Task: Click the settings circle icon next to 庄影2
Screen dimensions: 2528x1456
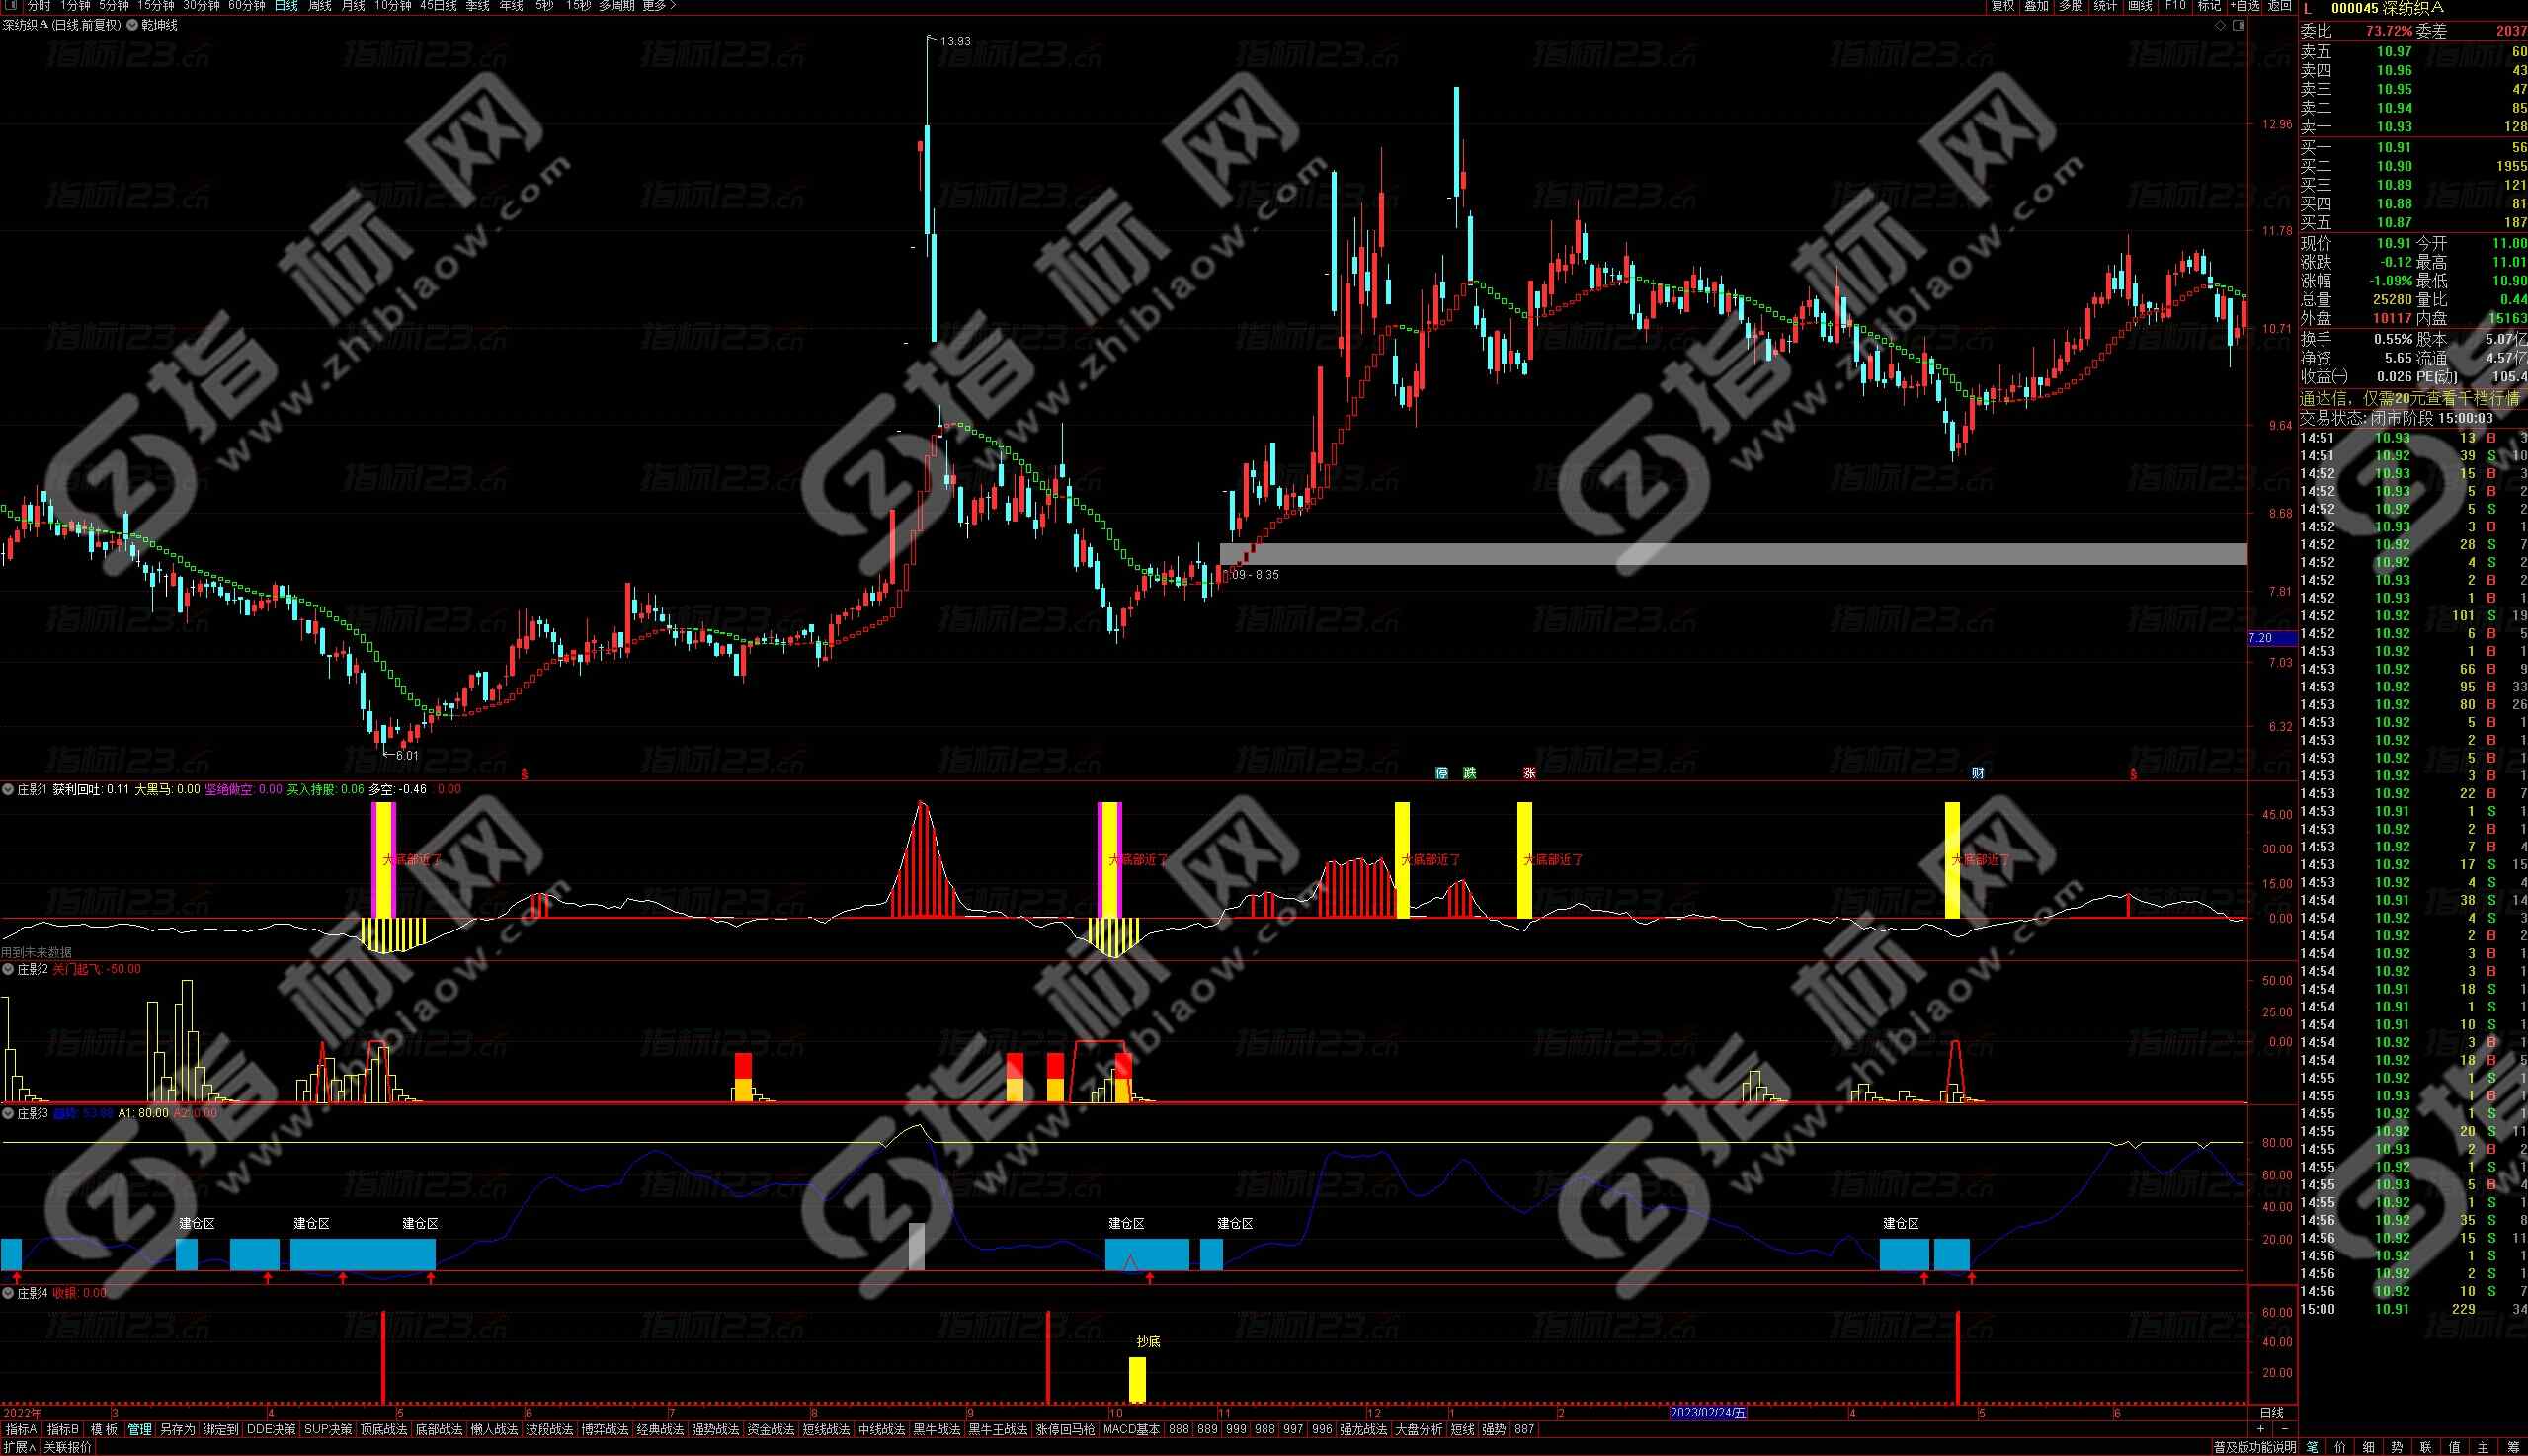Action: (8, 969)
